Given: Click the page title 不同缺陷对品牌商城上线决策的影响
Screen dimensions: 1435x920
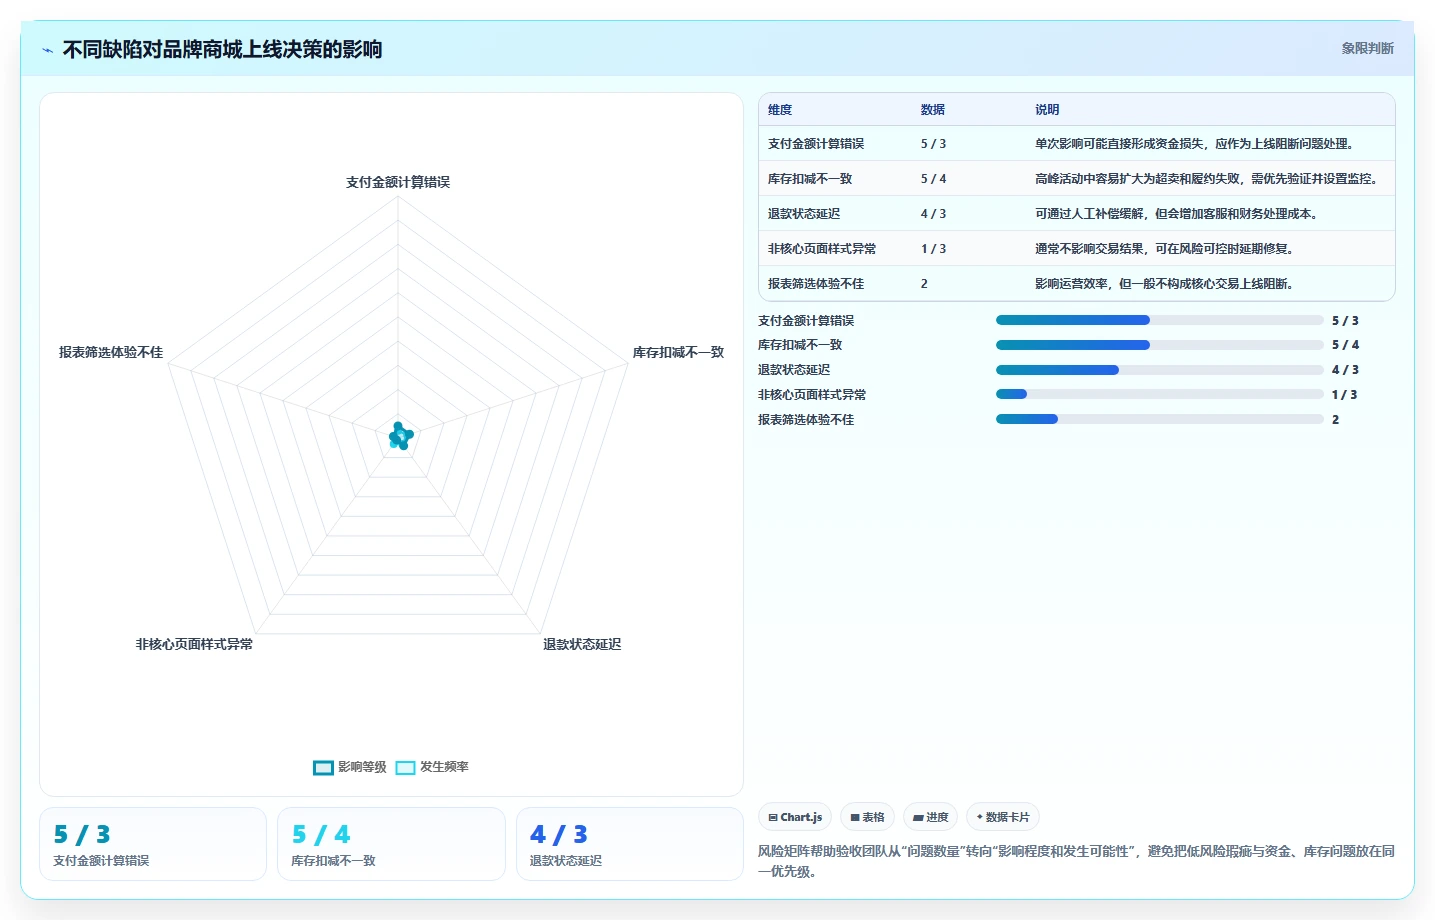Looking at the screenshot, I should pos(222,49).
